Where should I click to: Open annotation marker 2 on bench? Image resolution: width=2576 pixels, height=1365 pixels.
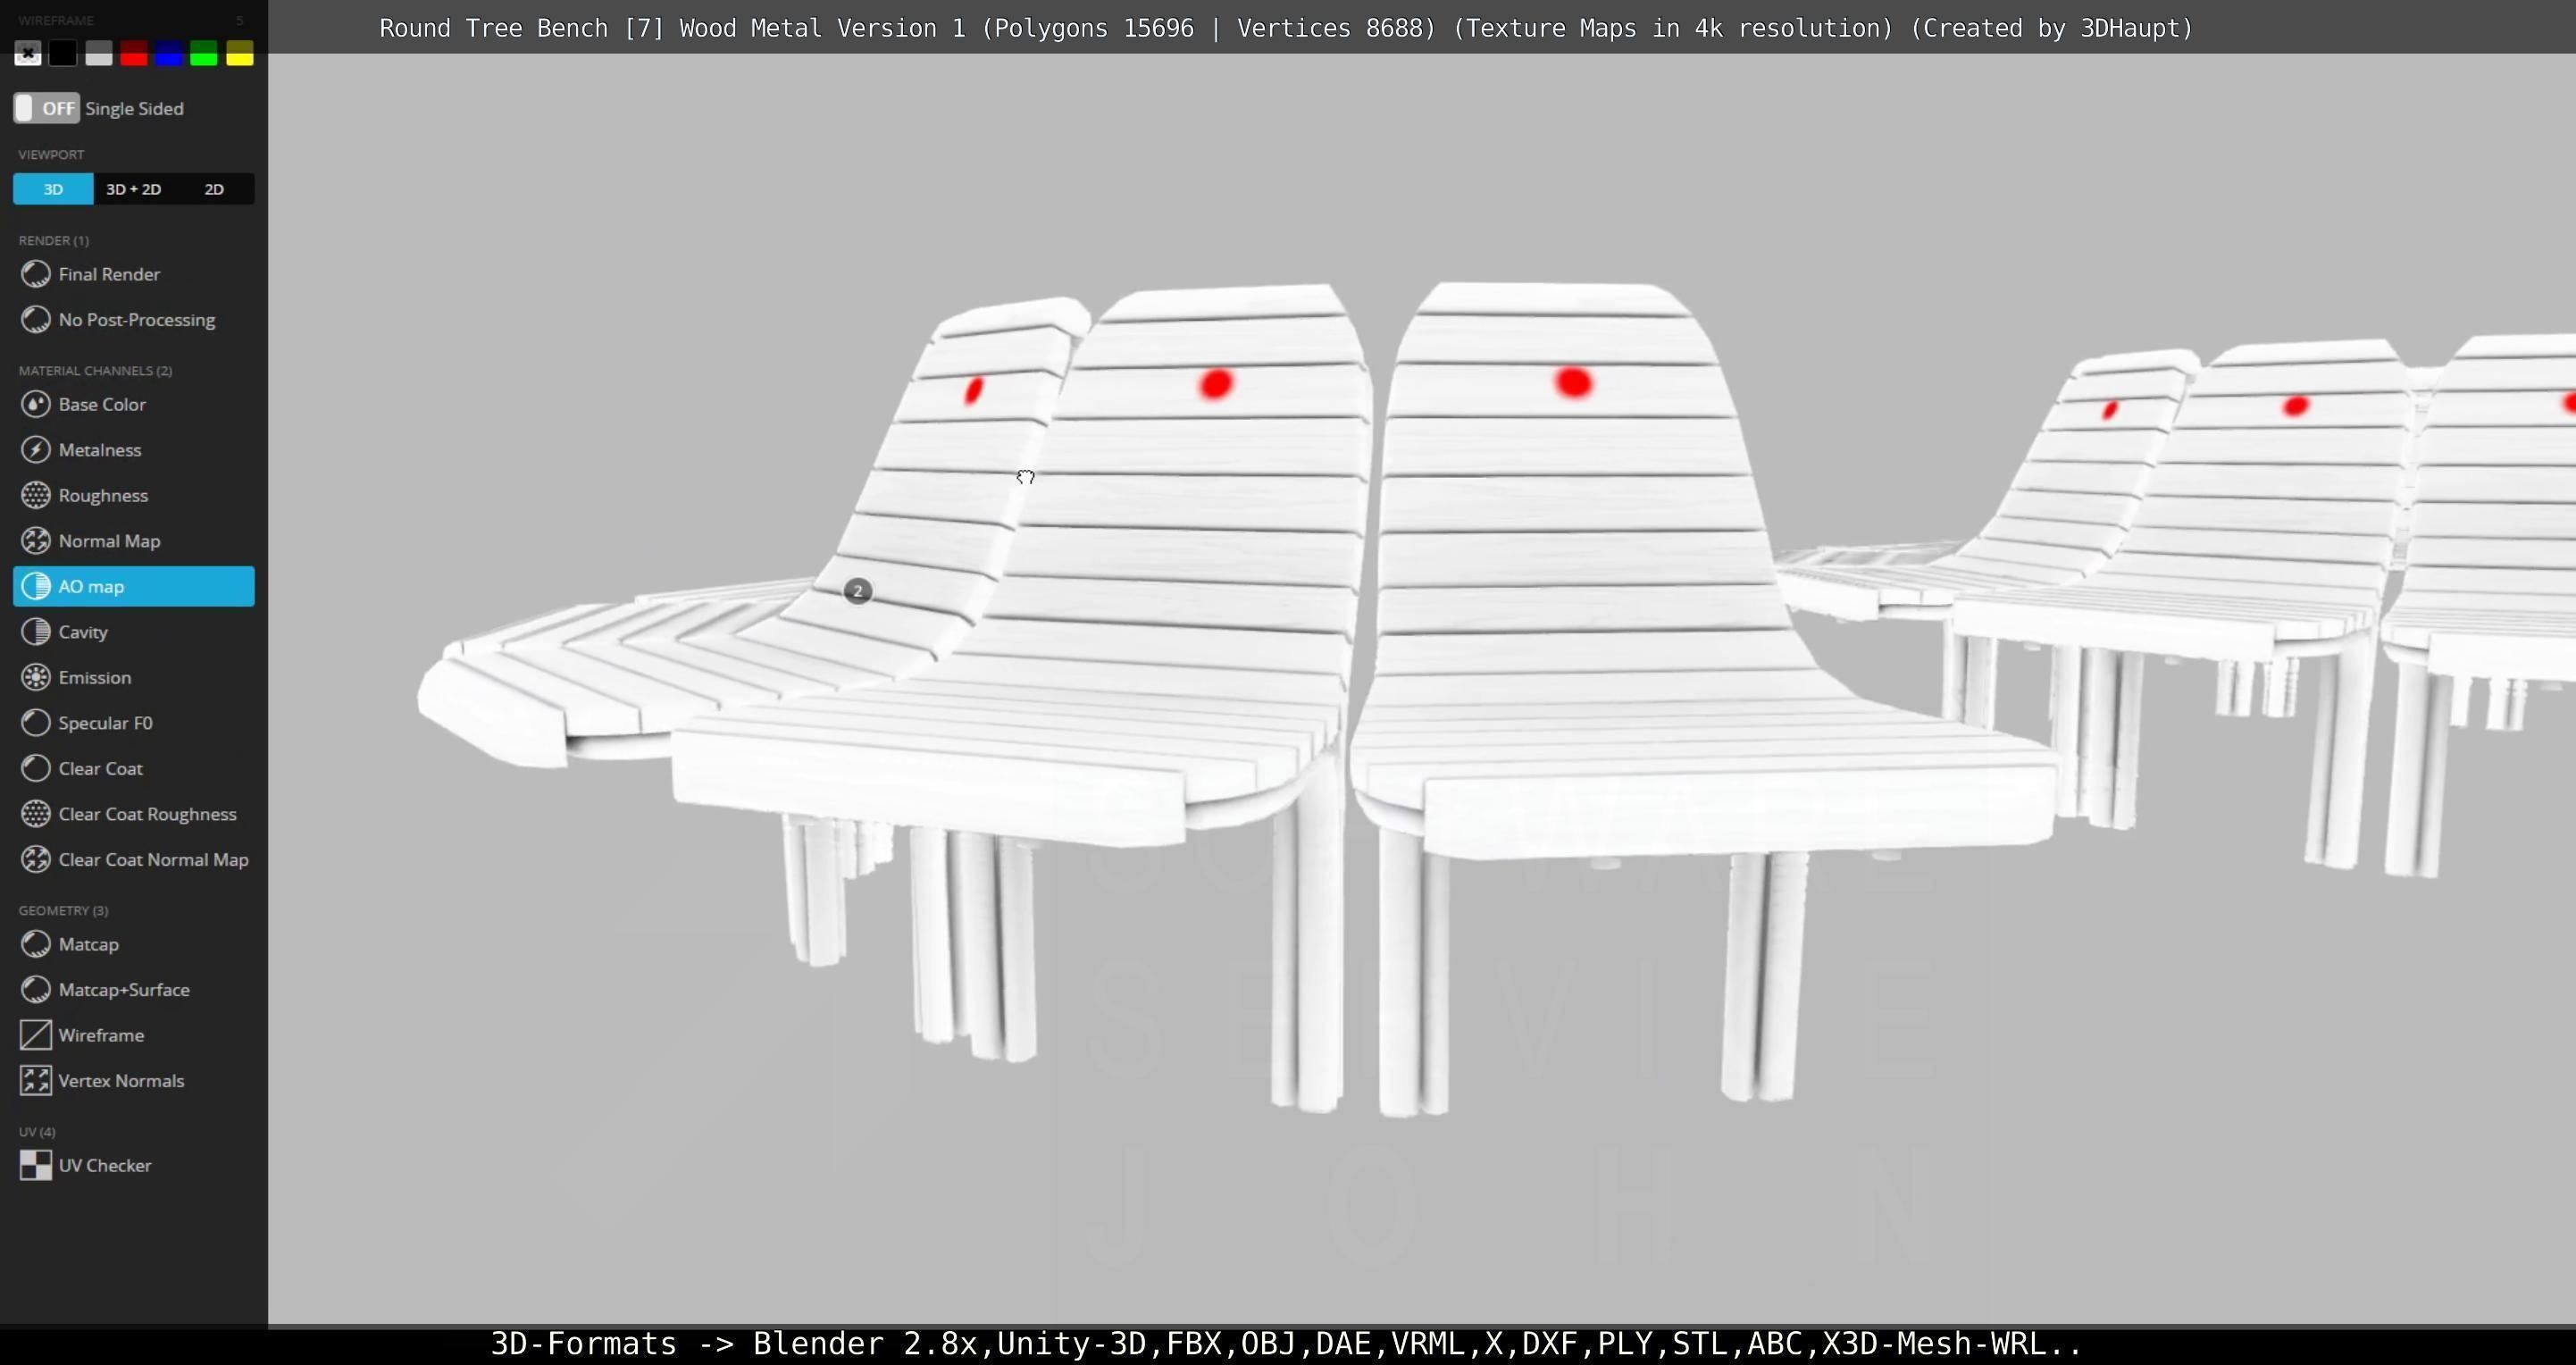point(858,591)
